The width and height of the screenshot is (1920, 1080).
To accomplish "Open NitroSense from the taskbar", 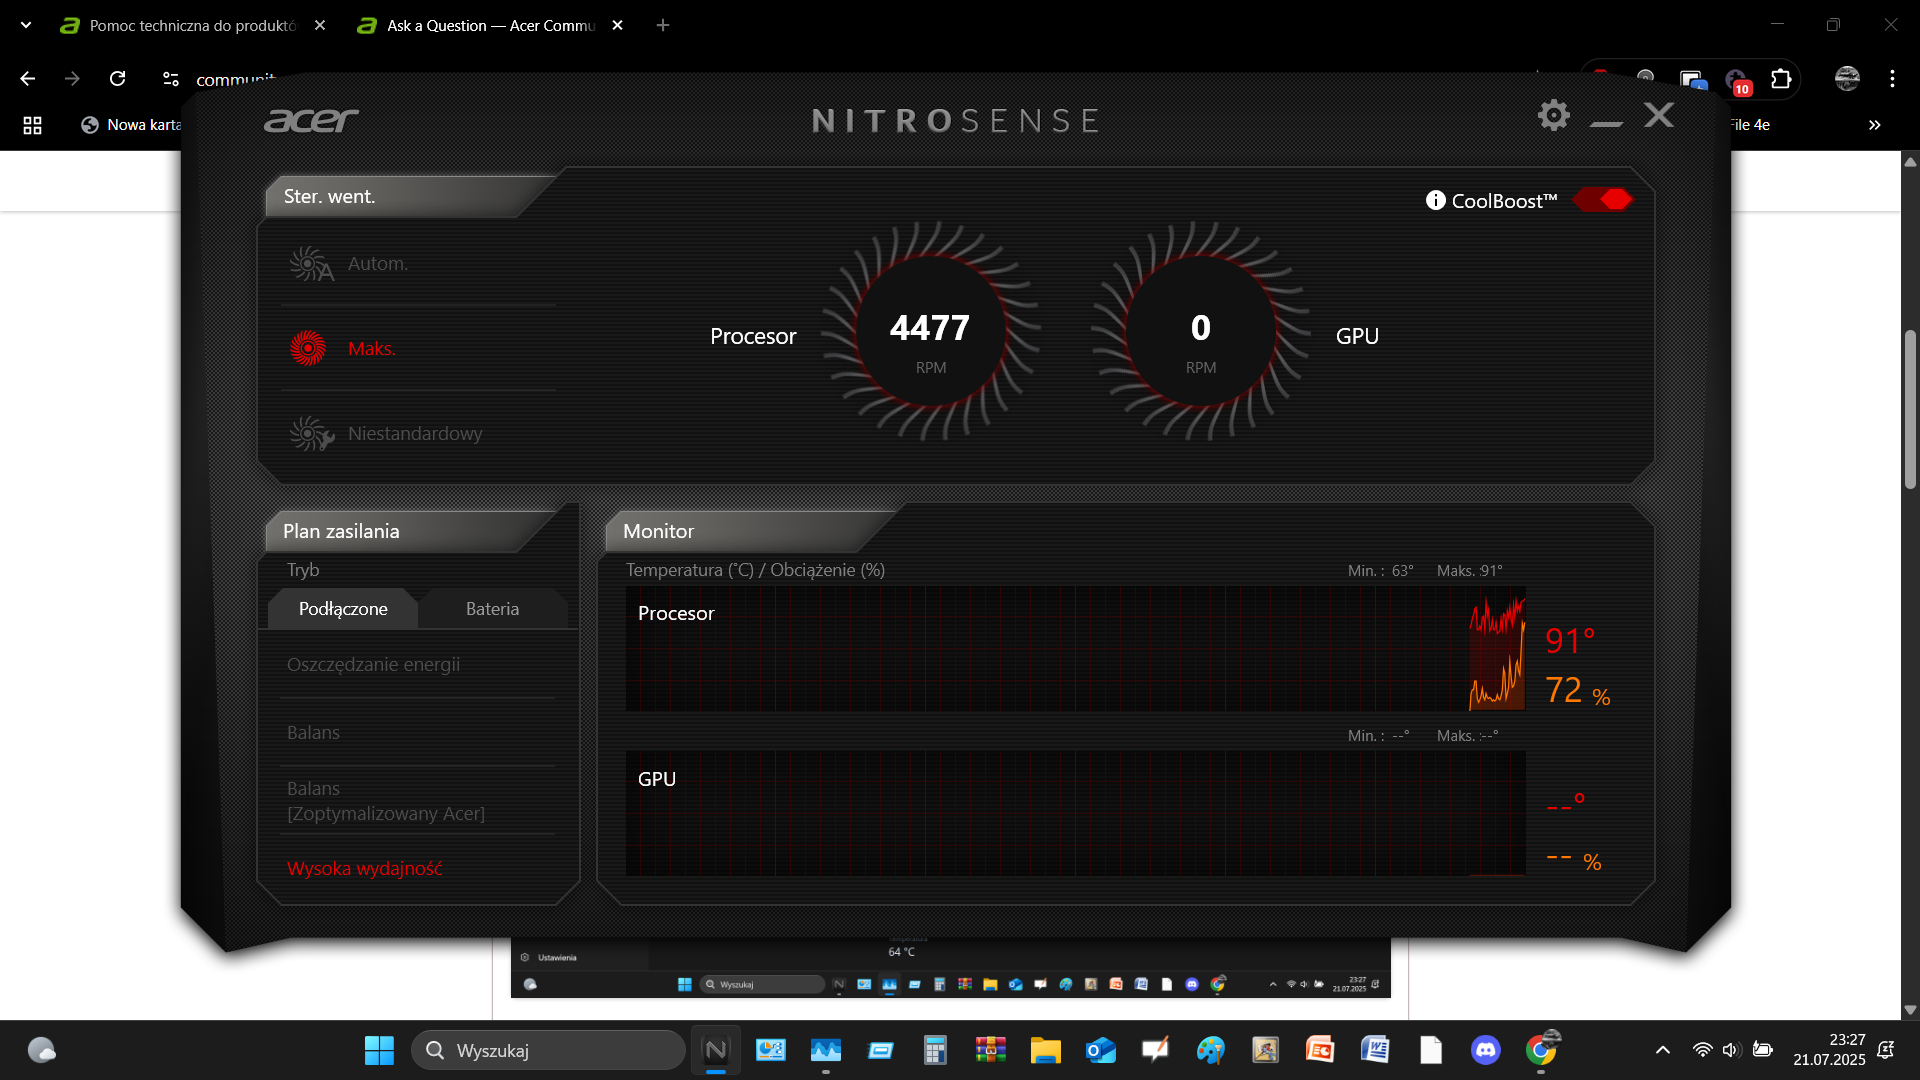I will [716, 1050].
